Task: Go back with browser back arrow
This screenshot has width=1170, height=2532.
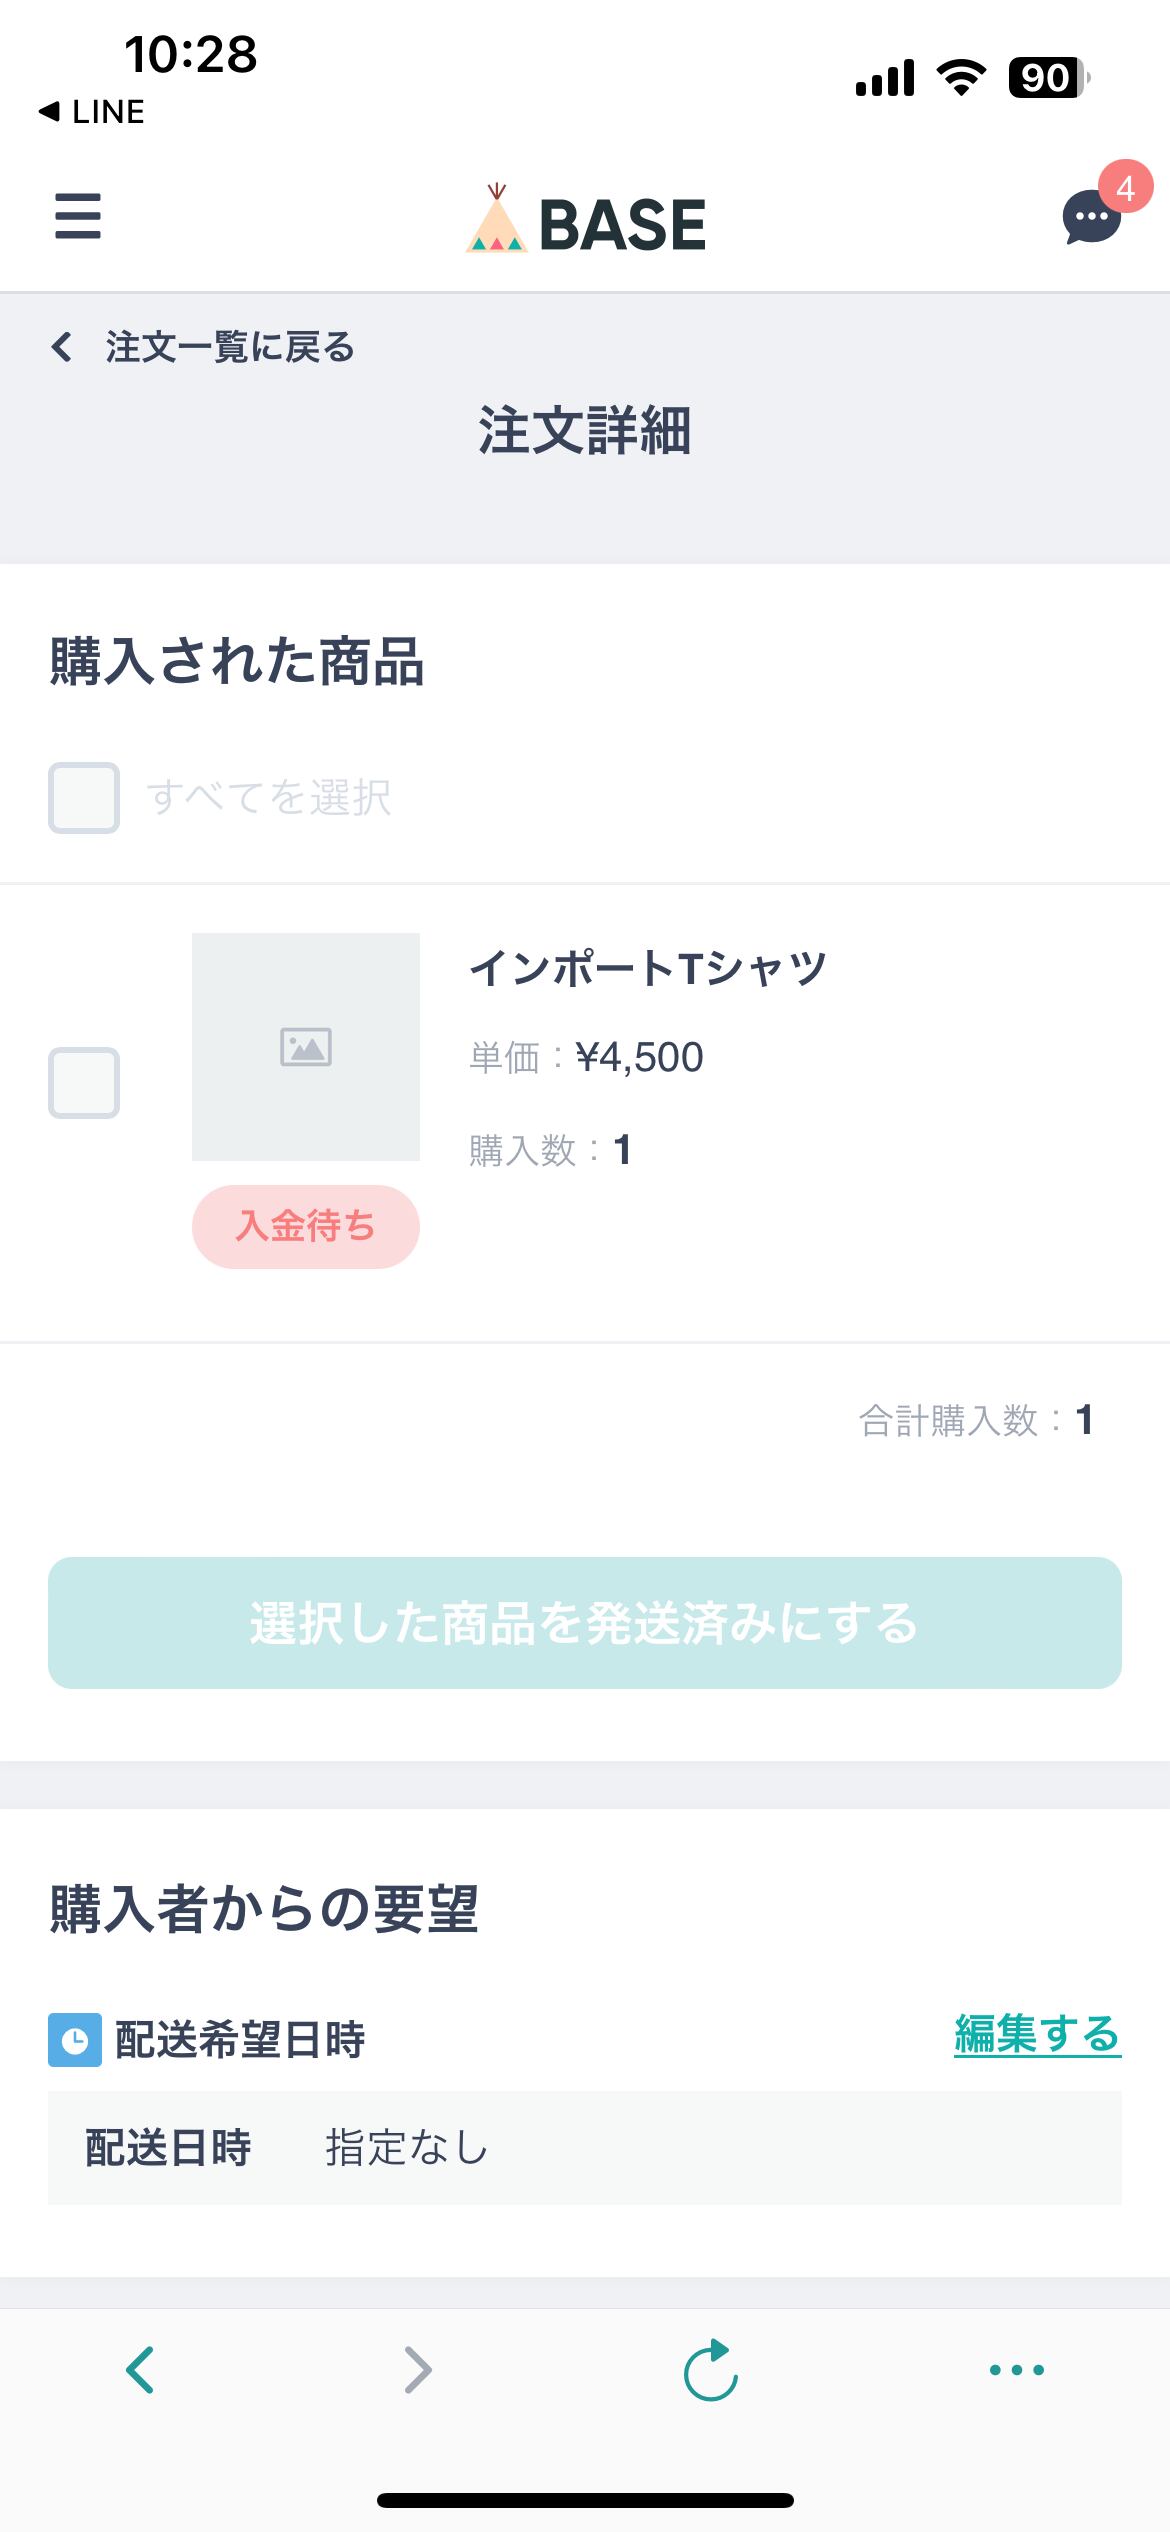Action: tap(140, 2369)
